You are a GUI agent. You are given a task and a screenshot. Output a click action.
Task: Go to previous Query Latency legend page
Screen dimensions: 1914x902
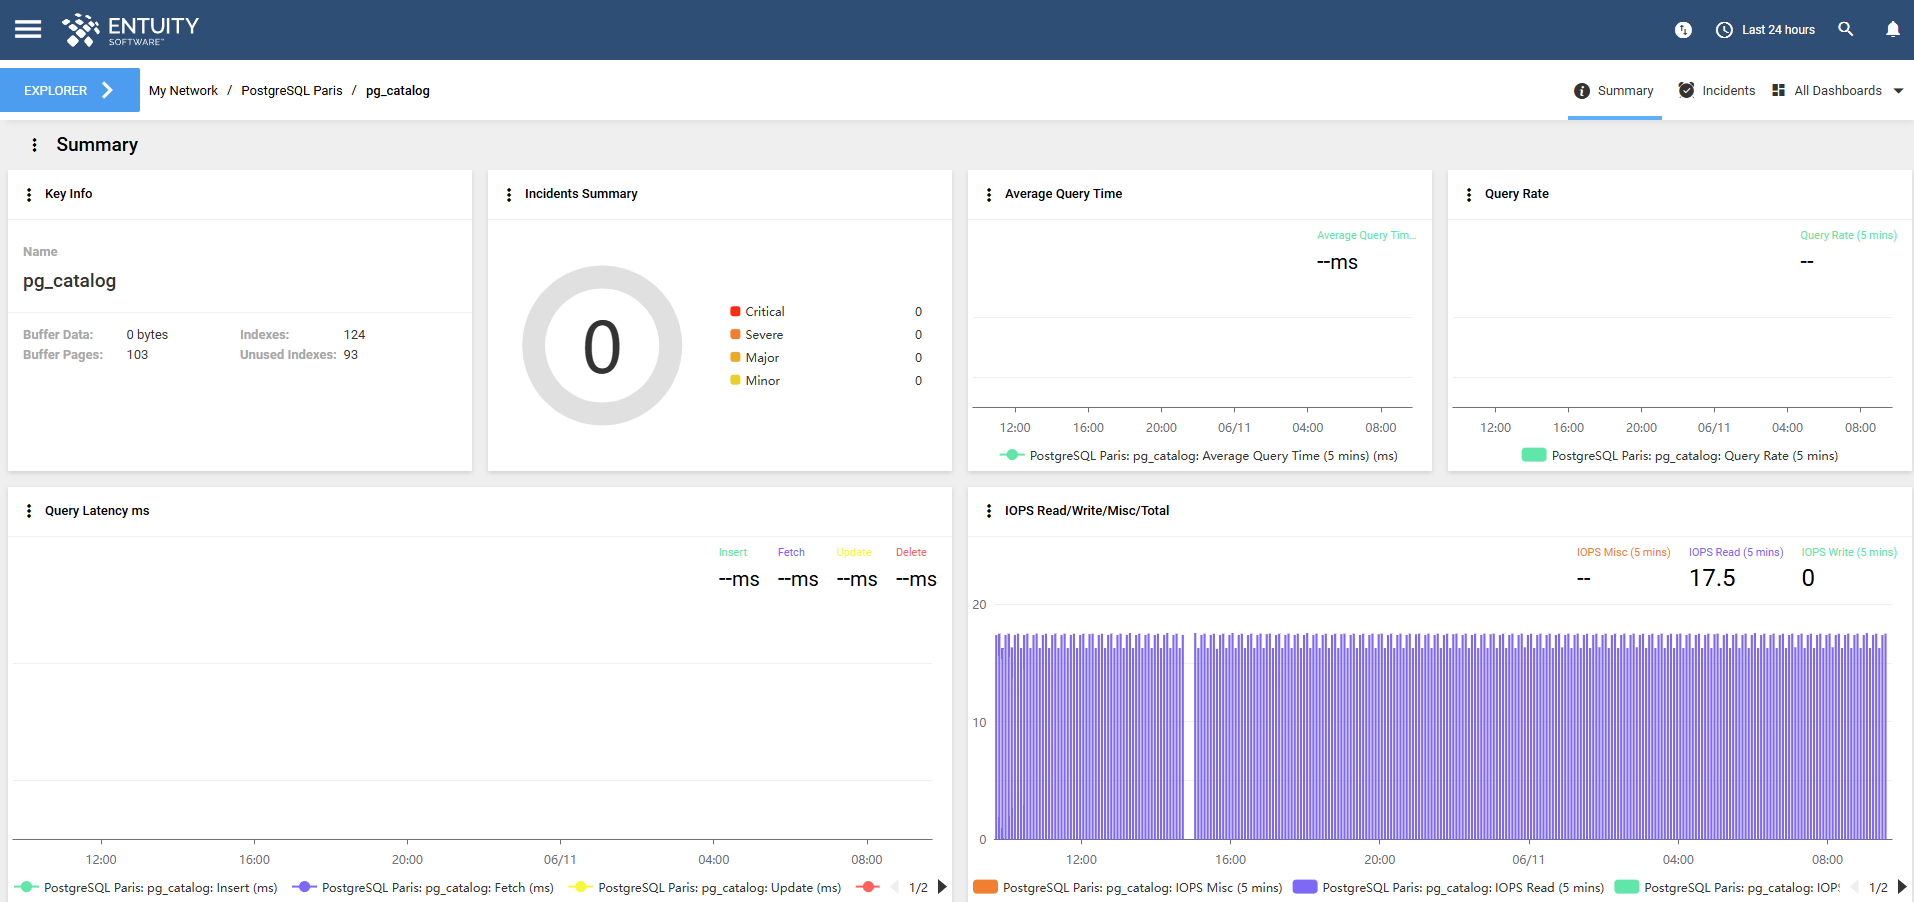pyautogui.click(x=895, y=887)
